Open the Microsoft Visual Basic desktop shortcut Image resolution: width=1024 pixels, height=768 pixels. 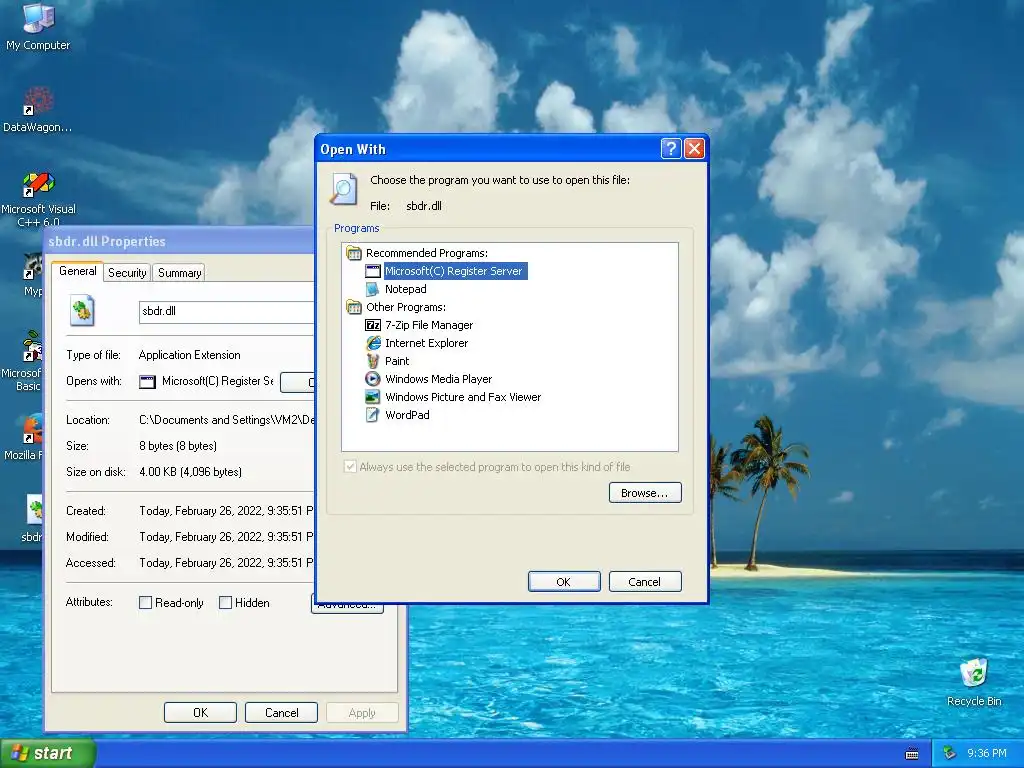[24, 361]
